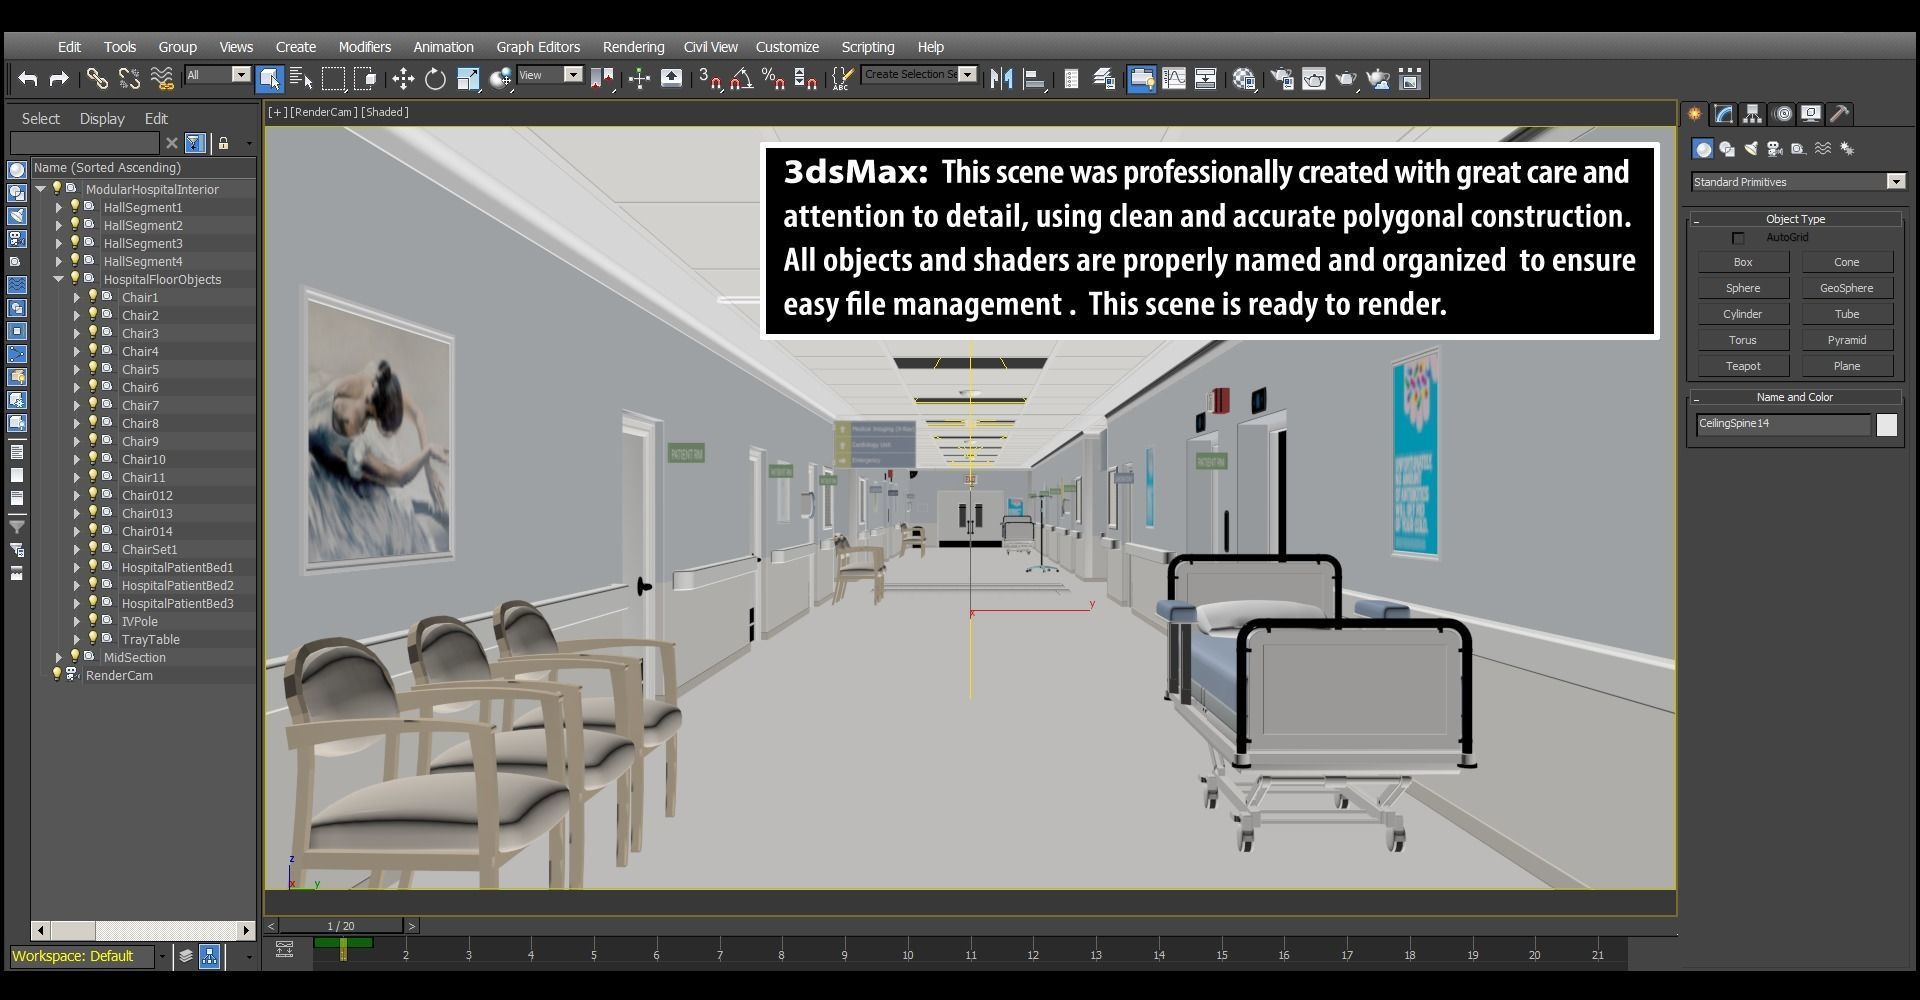The image size is (1920, 1000).
Task: Toggle the AutoGrid checkbox
Action: coord(1738,238)
